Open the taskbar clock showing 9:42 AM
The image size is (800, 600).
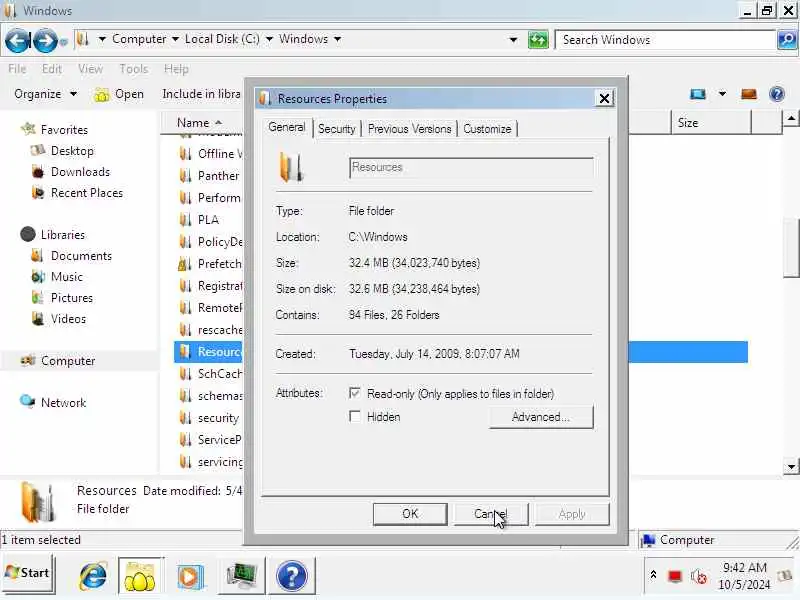pyautogui.click(x=744, y=577)
